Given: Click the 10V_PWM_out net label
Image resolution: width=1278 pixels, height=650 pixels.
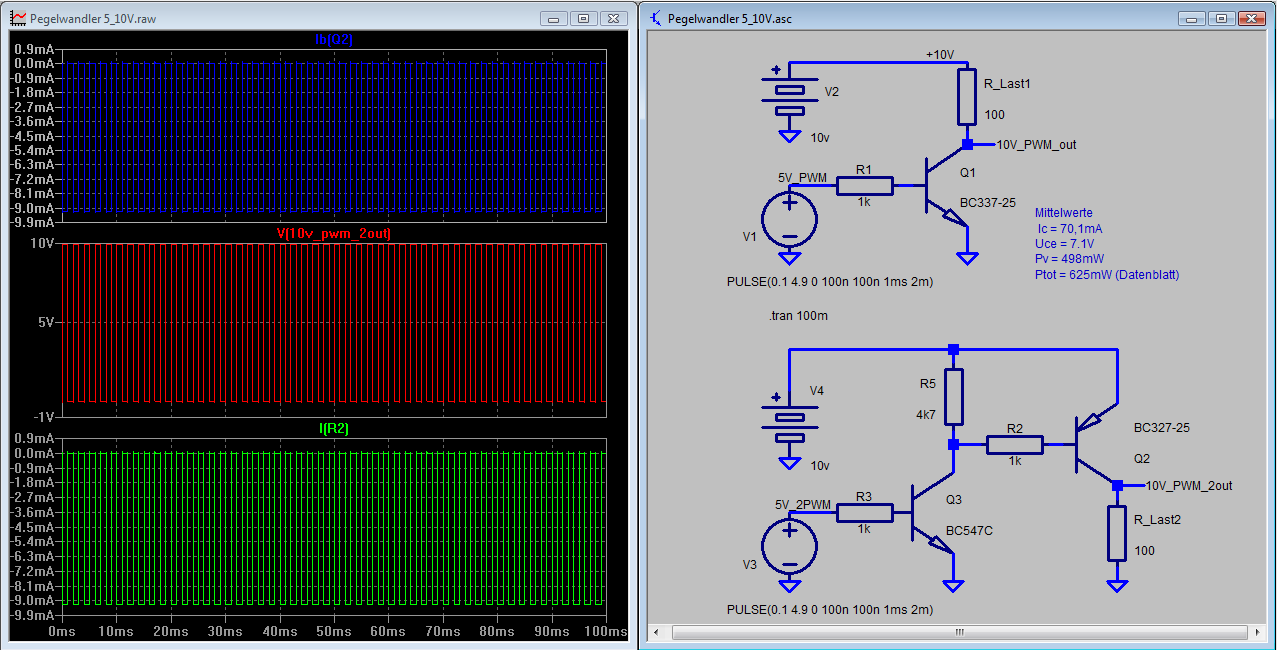Looking at the screenshot, I should [1037, 144].
